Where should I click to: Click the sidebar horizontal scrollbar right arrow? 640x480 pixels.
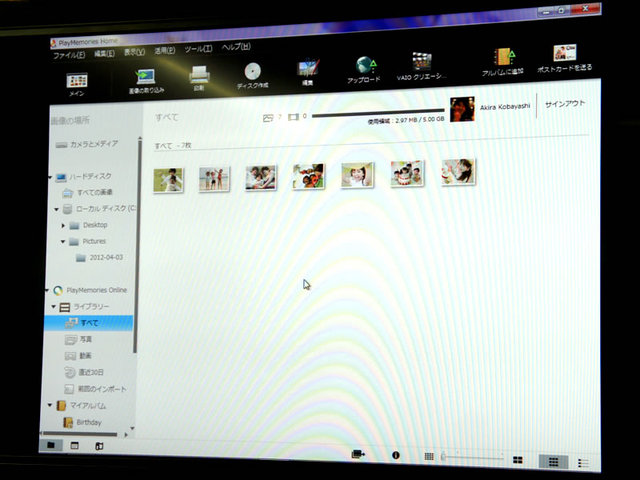tap(126, 435)
